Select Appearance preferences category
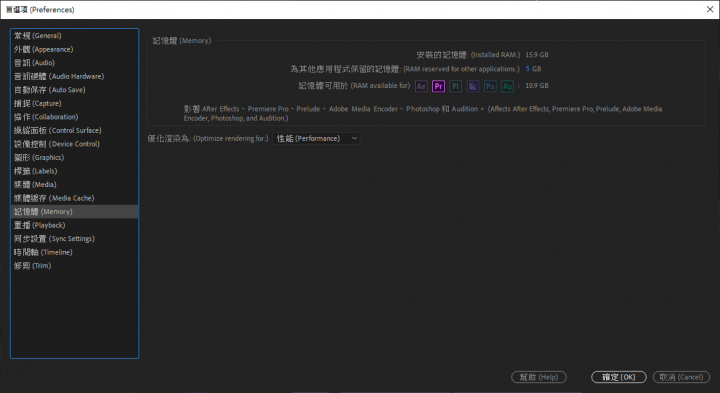Screen dimensions: 720x393 (74, 49)
